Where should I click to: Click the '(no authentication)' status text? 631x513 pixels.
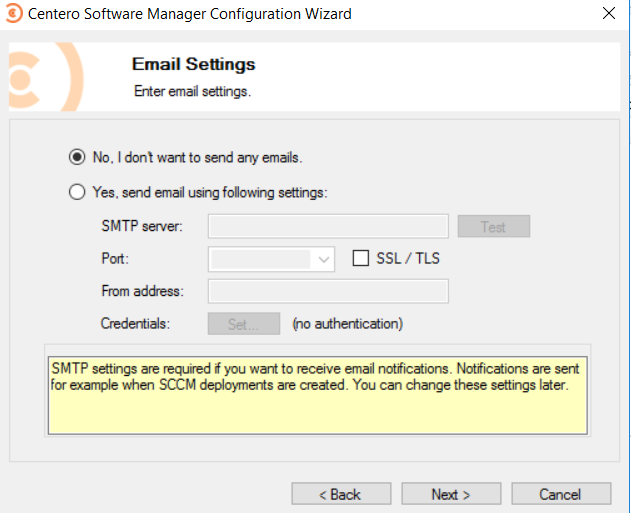coord(348,323)
